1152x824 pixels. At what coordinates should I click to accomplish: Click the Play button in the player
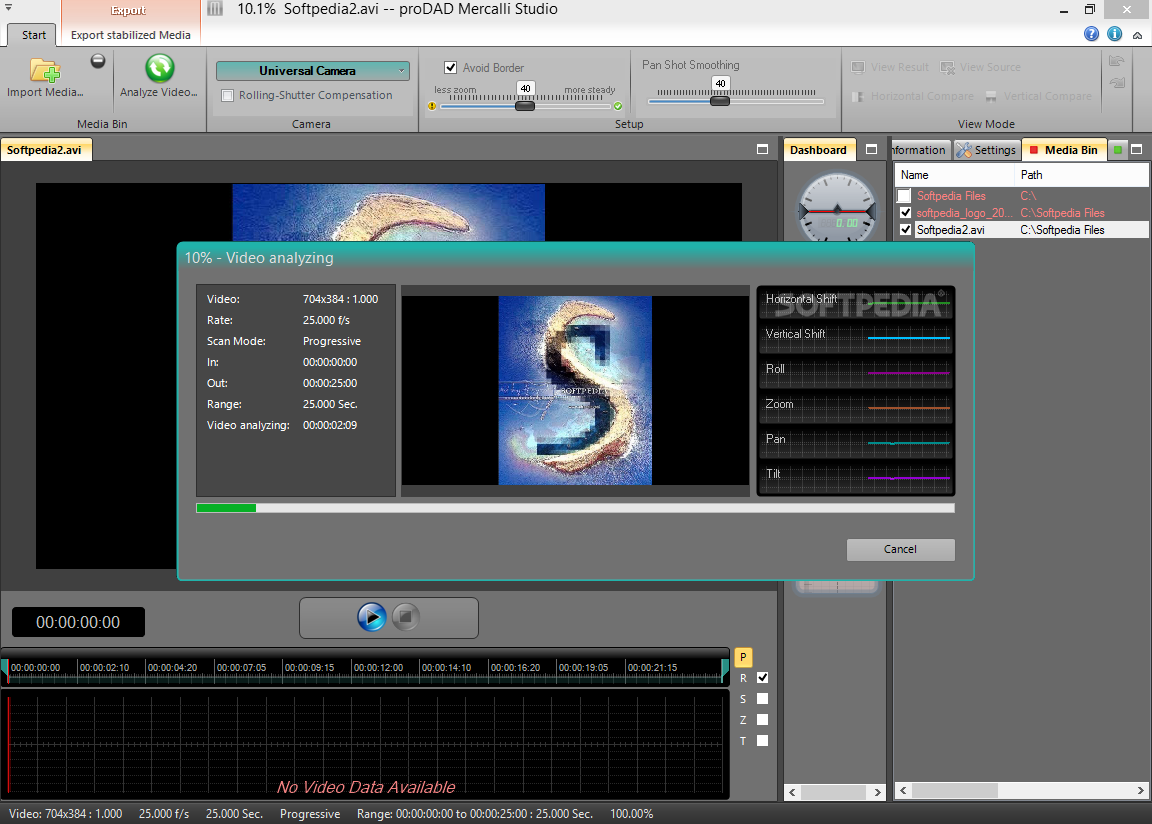point(372,617)
